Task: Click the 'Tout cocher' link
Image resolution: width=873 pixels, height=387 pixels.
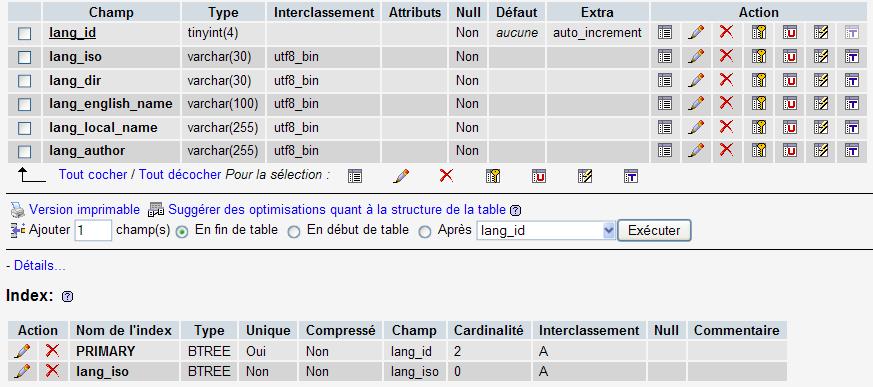Action: tap(93, 174)
